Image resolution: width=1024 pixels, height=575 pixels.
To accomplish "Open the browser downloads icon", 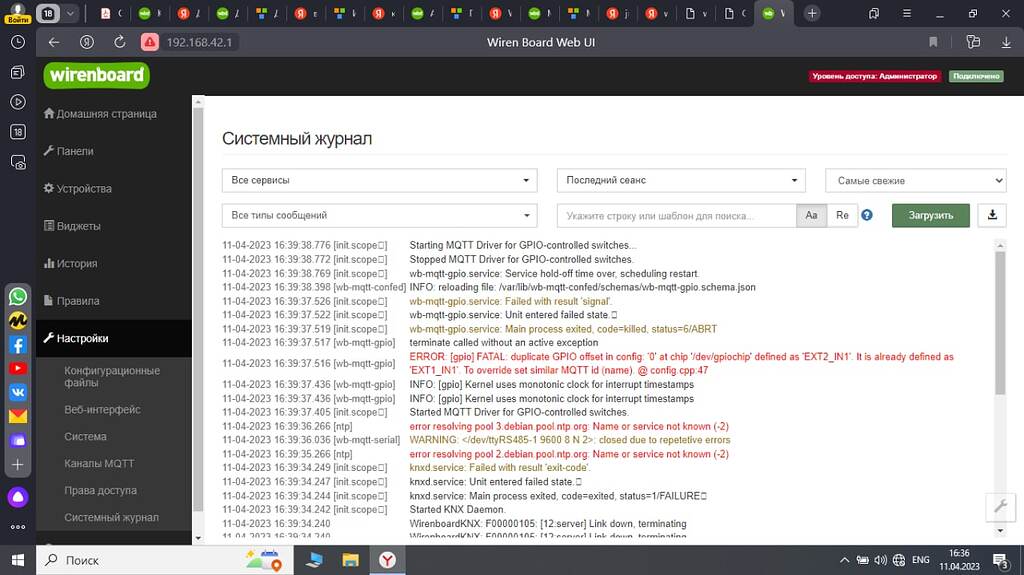I will pos(1006,42).
